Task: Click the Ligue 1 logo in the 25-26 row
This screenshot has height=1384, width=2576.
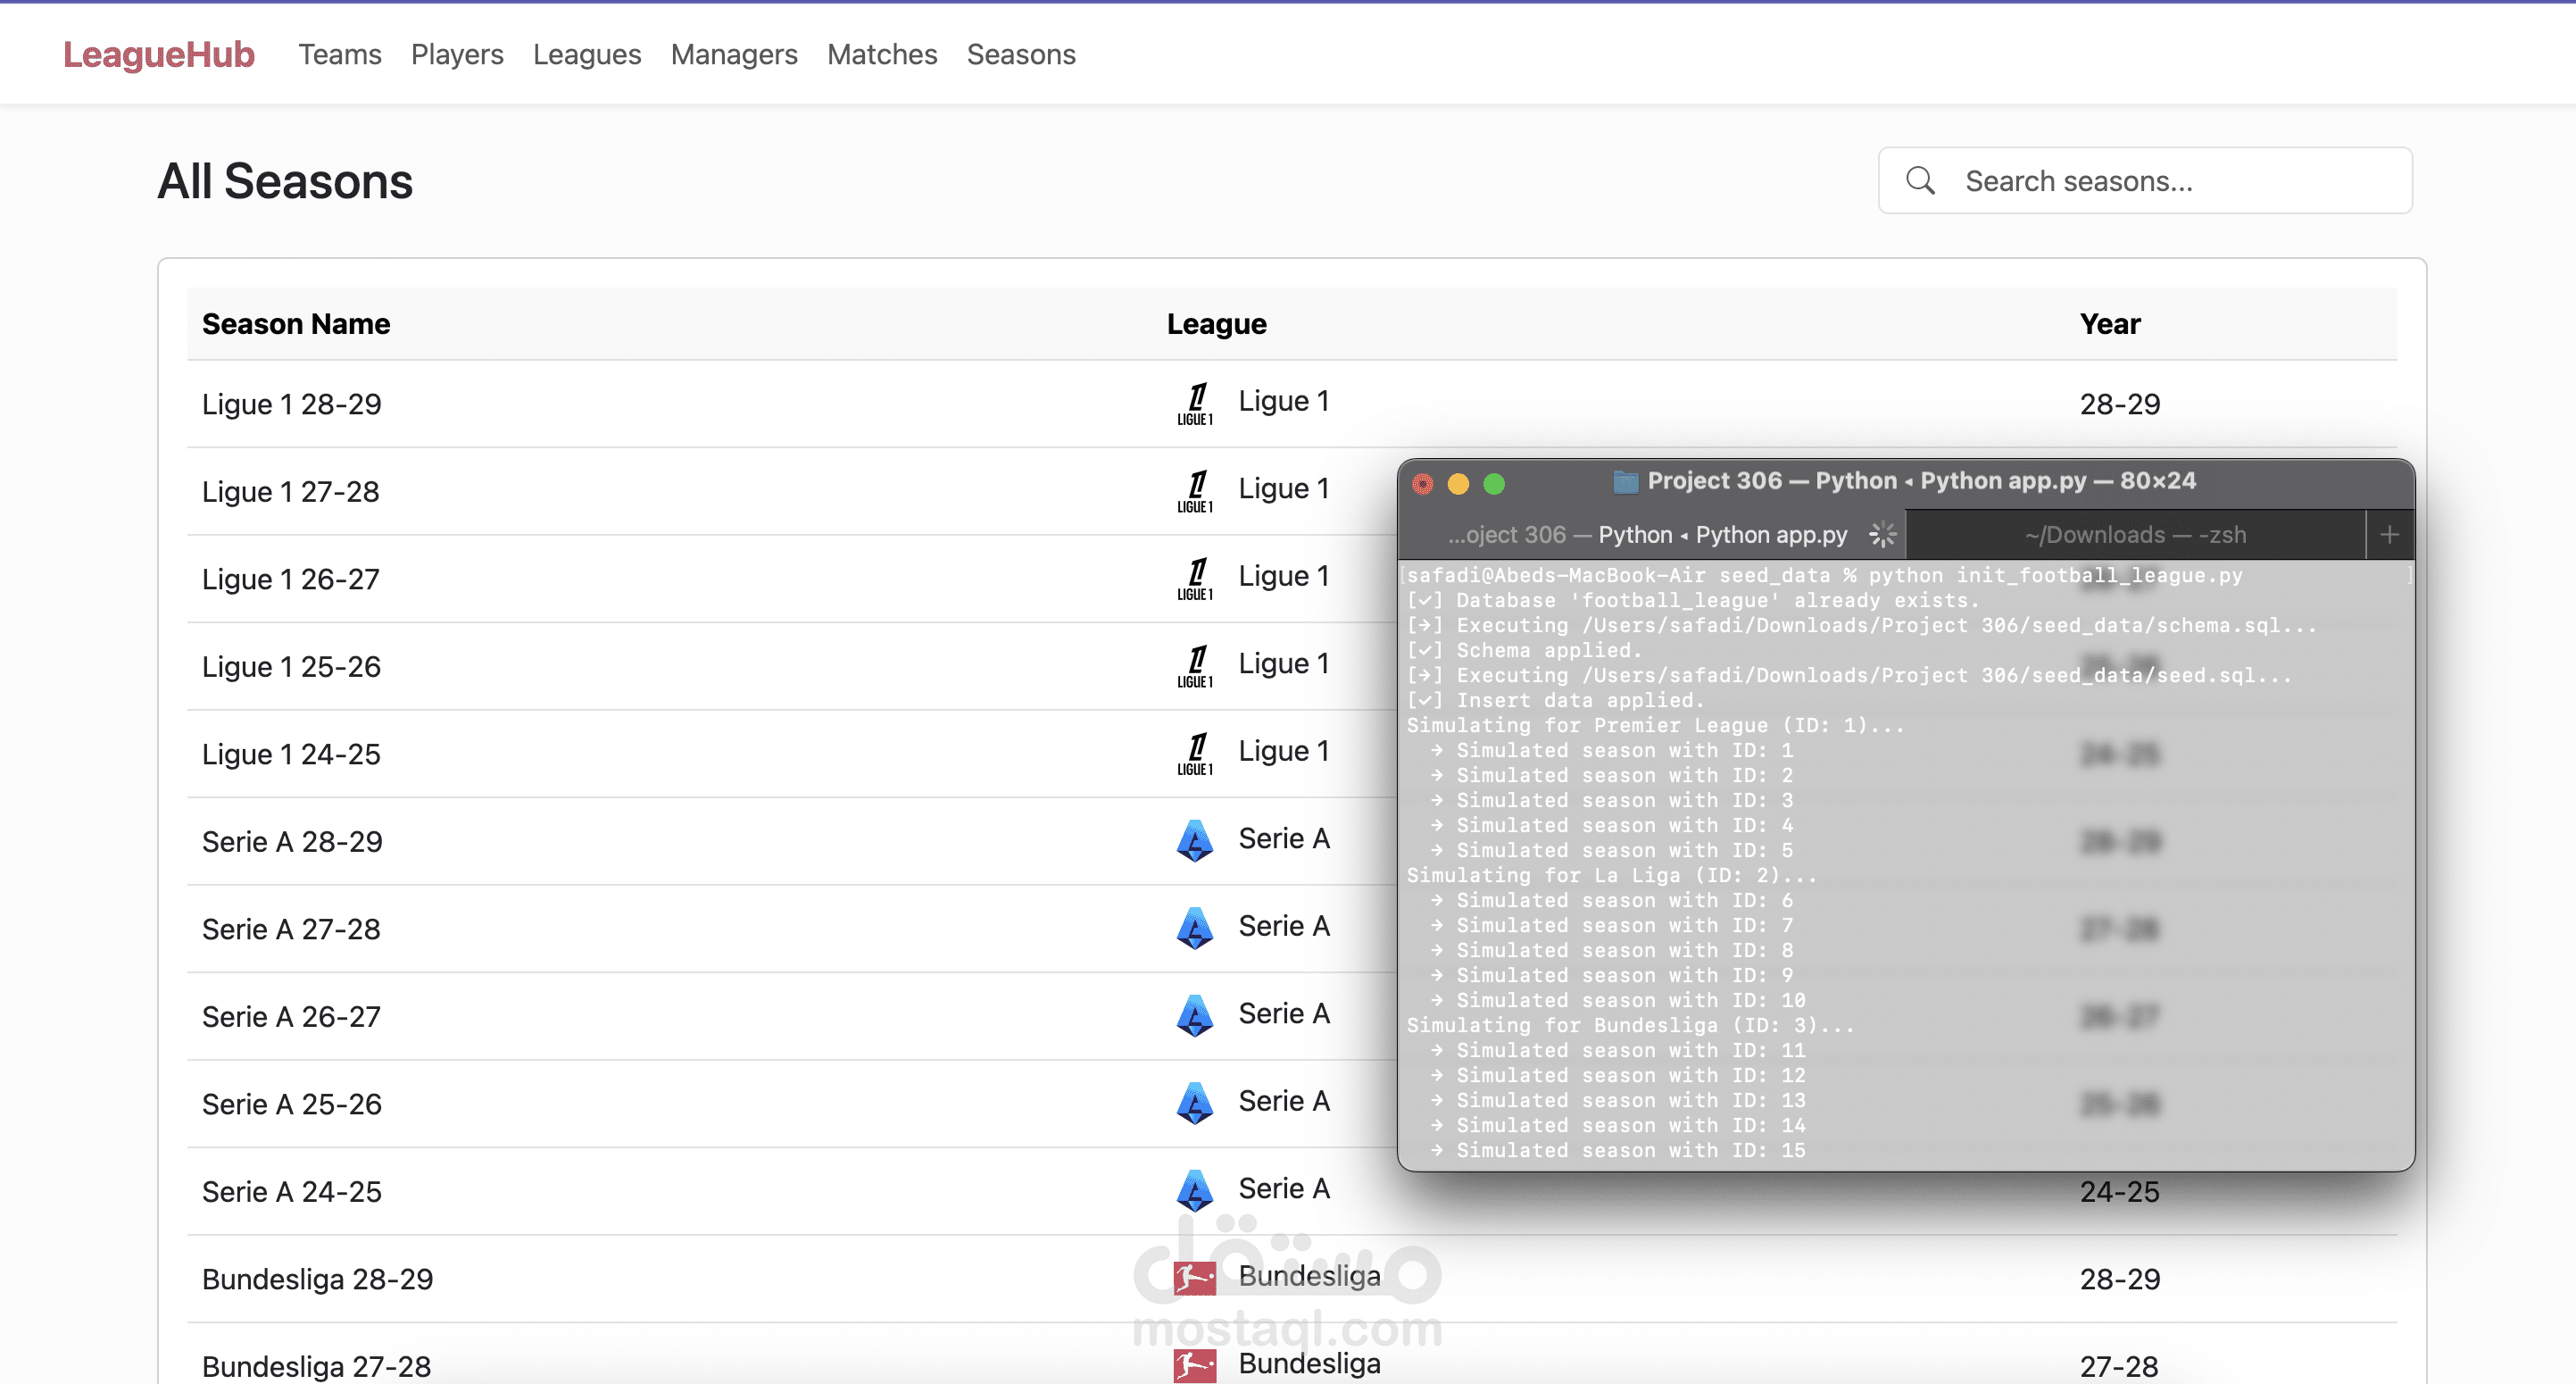Action: point(1195,666)
